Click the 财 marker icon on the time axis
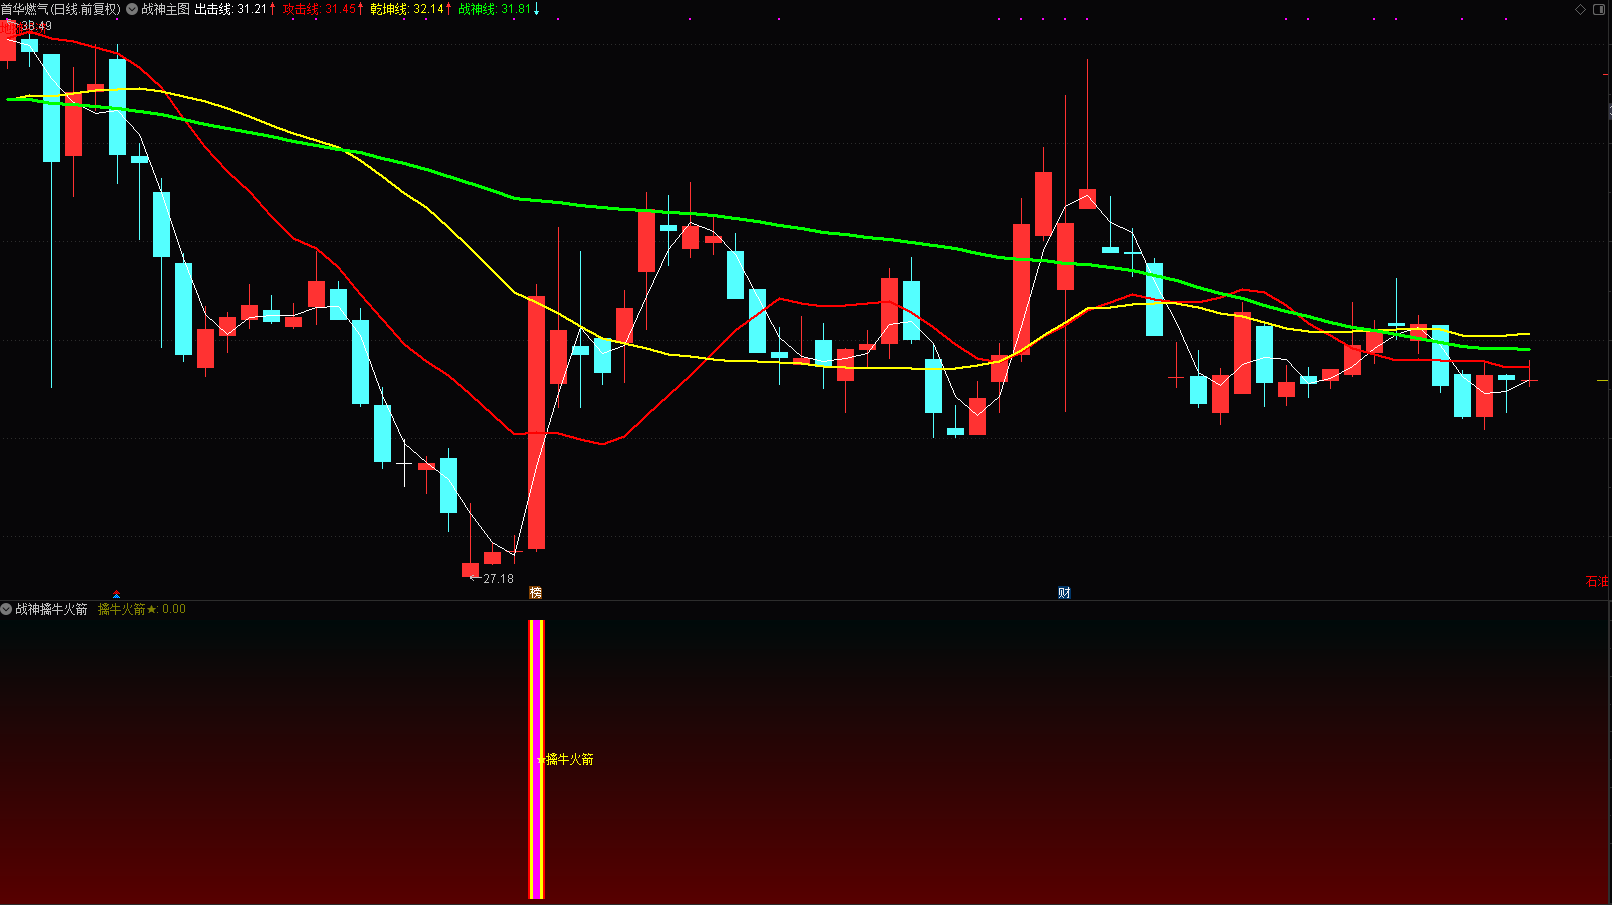The height and width of the screenshot is (905, 1612). click(1064, 593)
